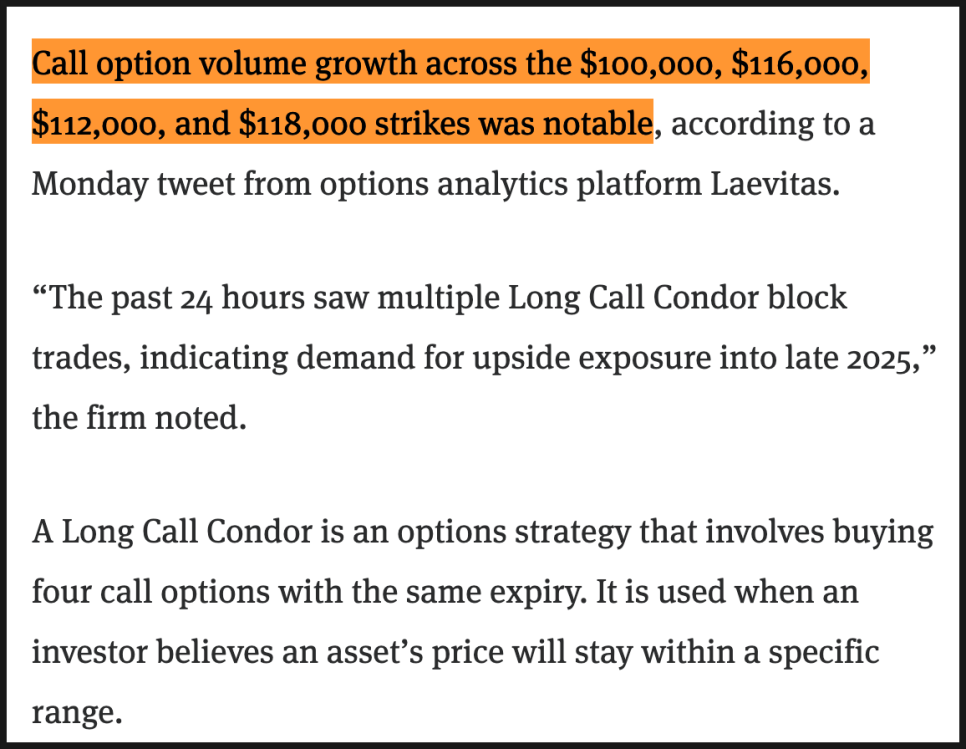Click "the firm noted" text
The width and height of the screenshot is (966, 749).
[x=138, y=416]
